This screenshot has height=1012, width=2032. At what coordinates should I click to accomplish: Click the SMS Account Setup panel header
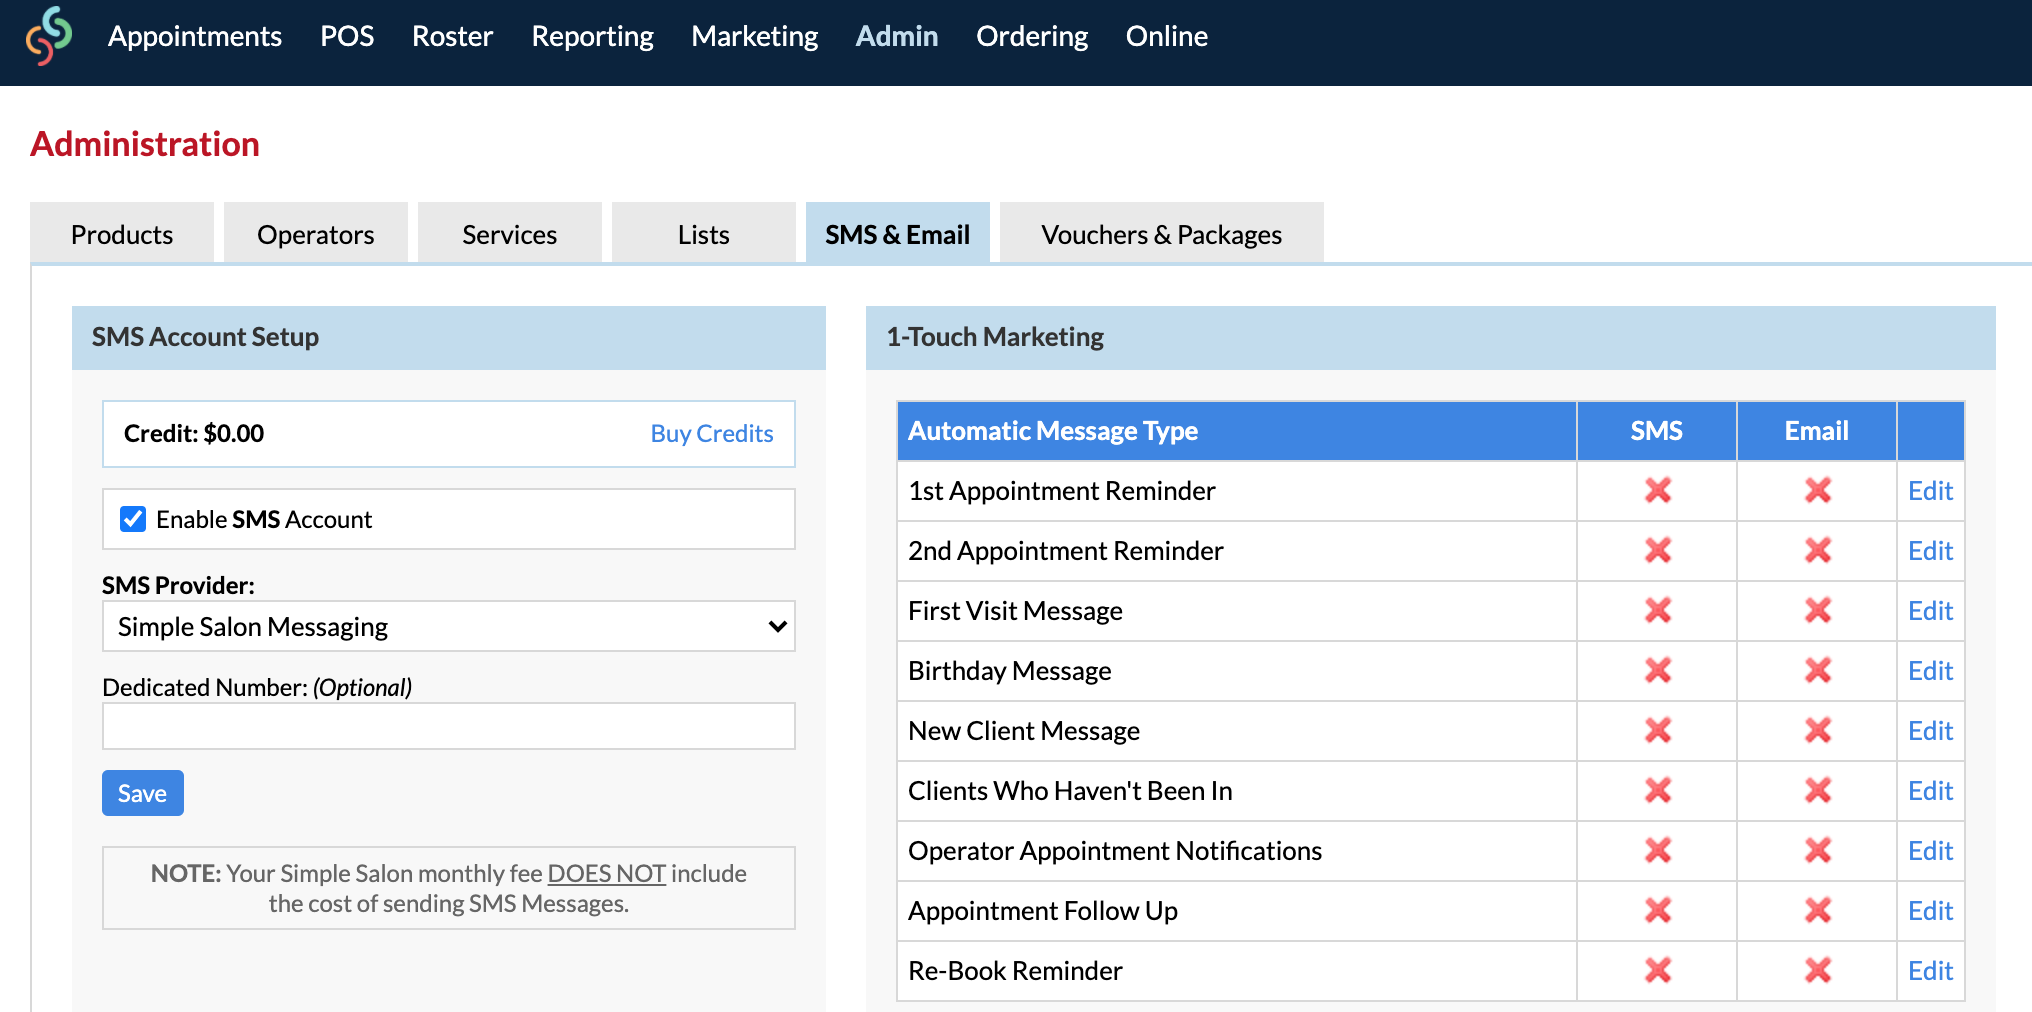[x=449, y=337]
